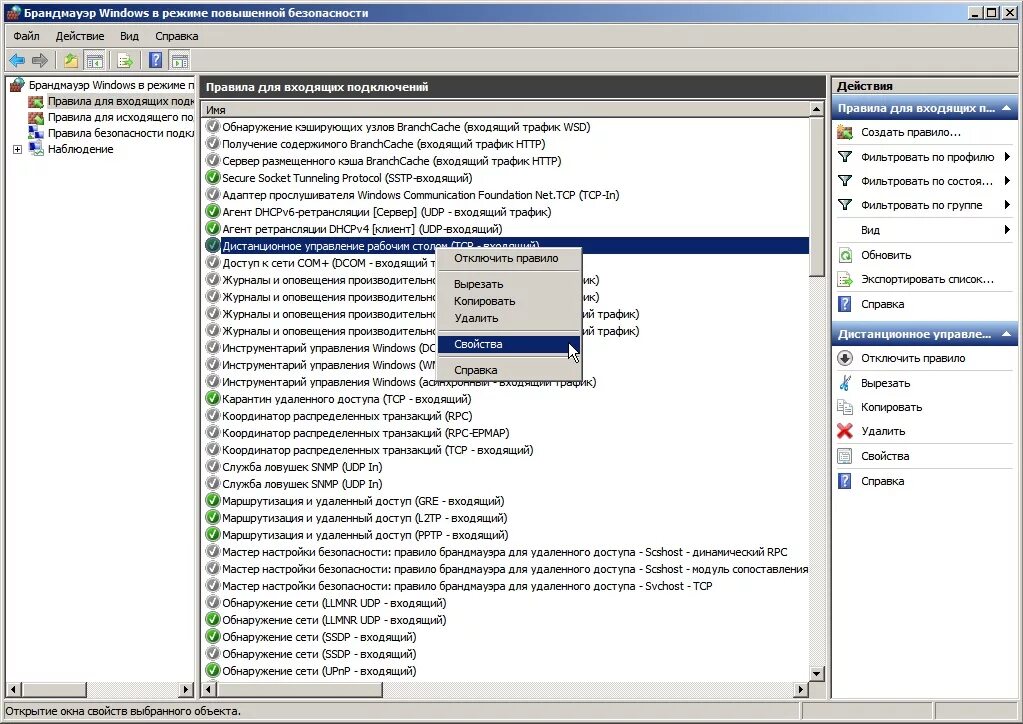Click Экспортировать список... link

click(x=927, y=279)
